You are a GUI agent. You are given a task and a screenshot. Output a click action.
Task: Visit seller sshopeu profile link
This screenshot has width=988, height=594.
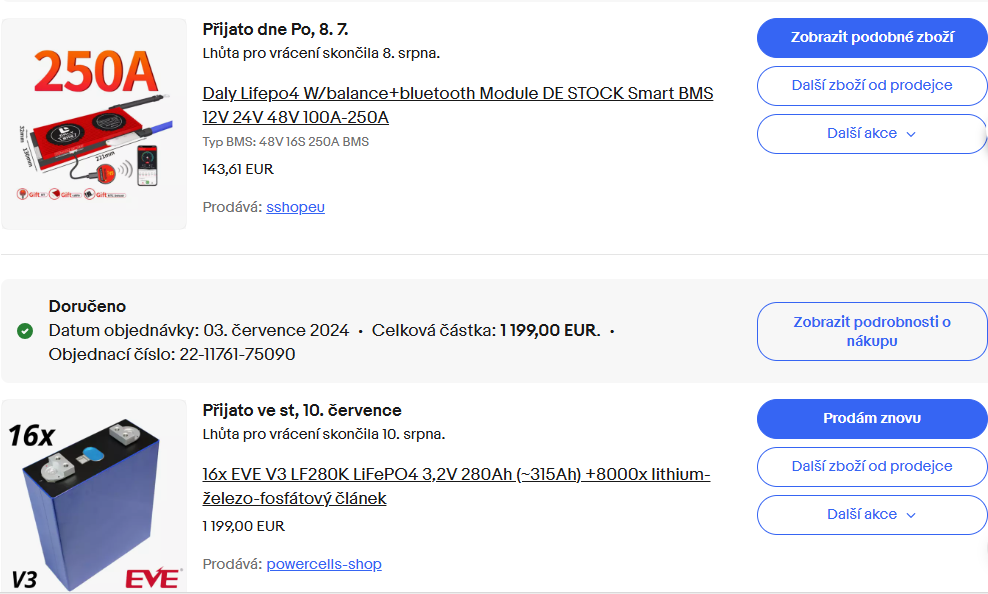tap(295, 207)
